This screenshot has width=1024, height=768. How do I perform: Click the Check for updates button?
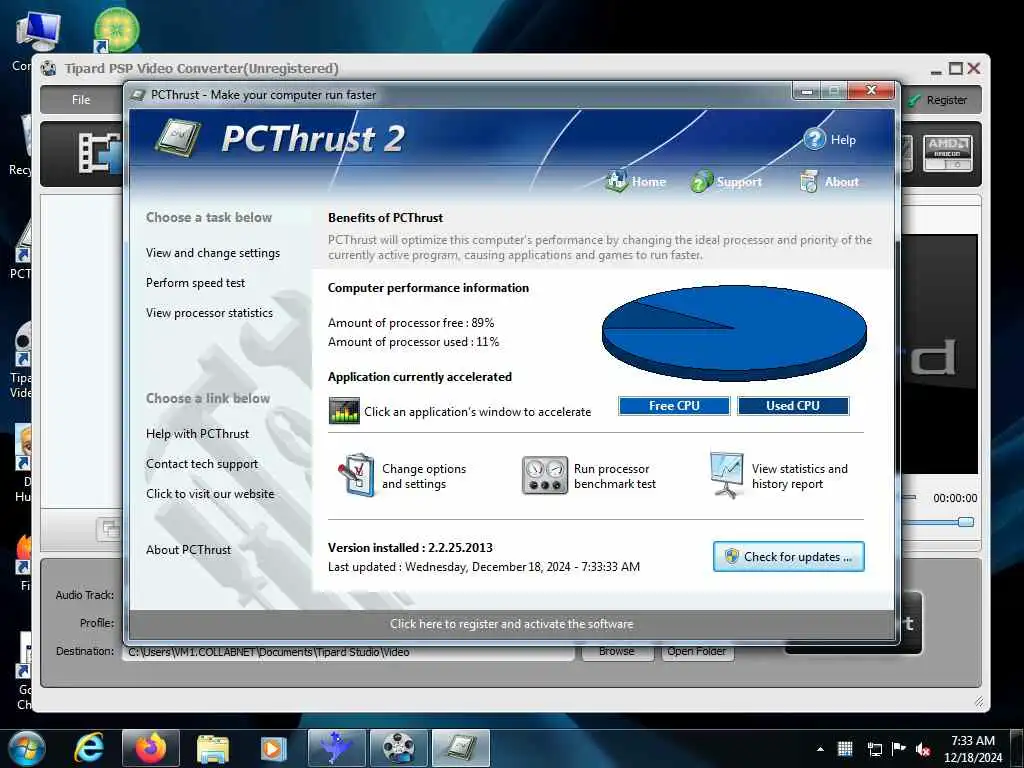[x=789, y=556]
